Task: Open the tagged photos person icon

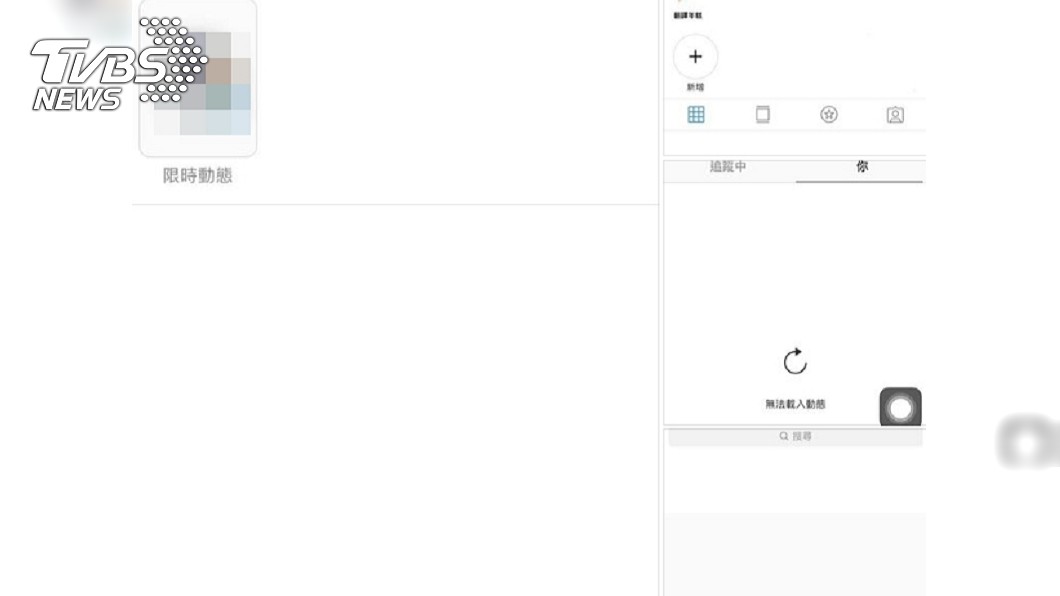Action: [x=895, y=115]
